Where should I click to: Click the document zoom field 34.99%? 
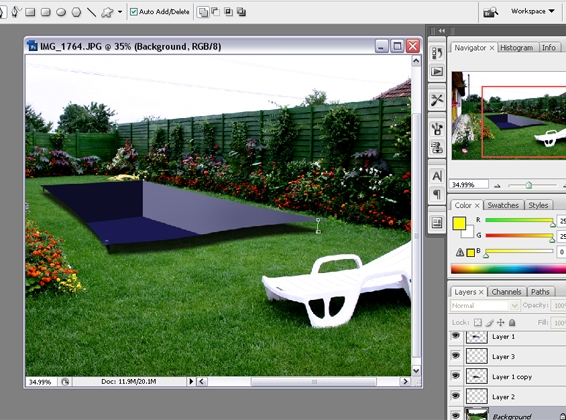point(40,382)
